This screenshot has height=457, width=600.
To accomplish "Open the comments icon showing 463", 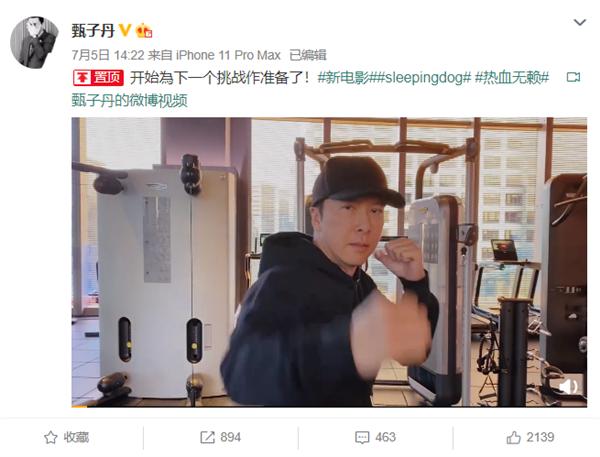I will (375, 437).
